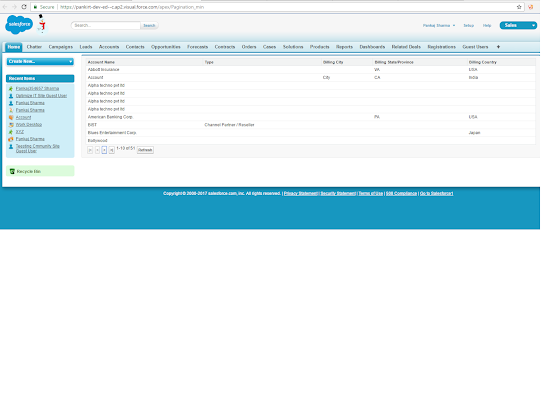Go to the first page of accounts
Viewport: 560px width, 420px height.
click(90, 150)
